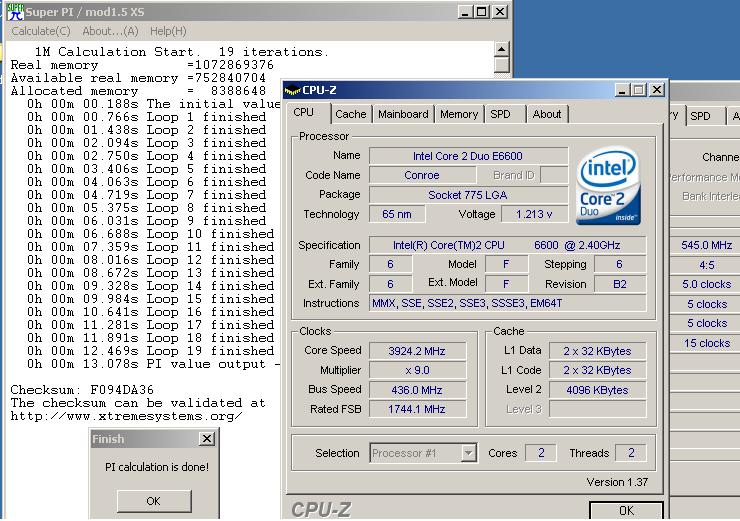Click the Name field Intel Core 2 Duo E6600

[468, 156]
